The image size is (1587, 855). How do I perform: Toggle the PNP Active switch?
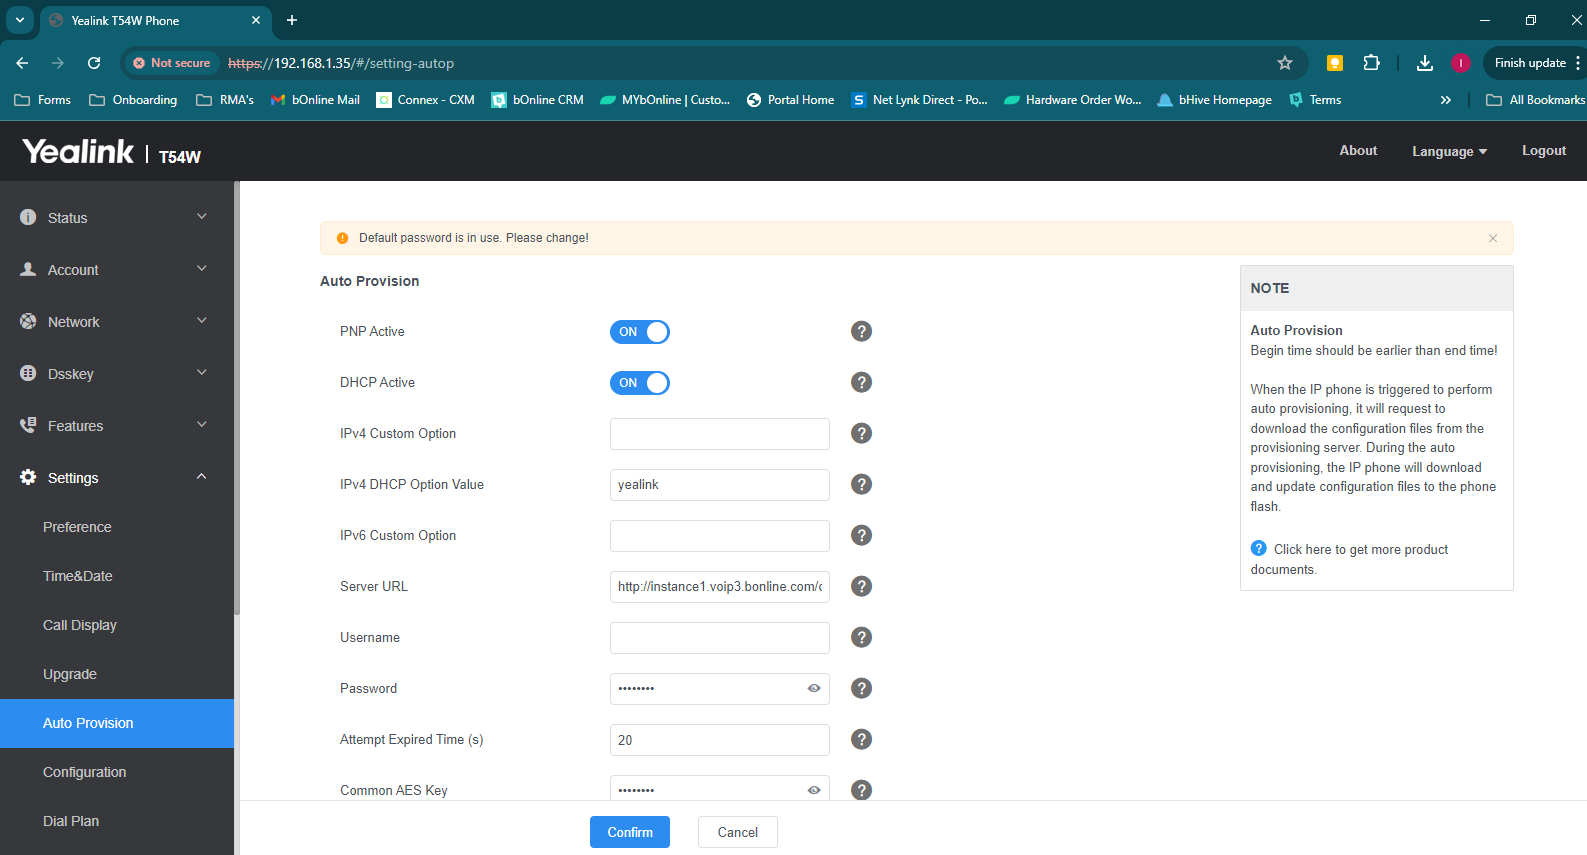pyautogui.click(x=640, y=332)
